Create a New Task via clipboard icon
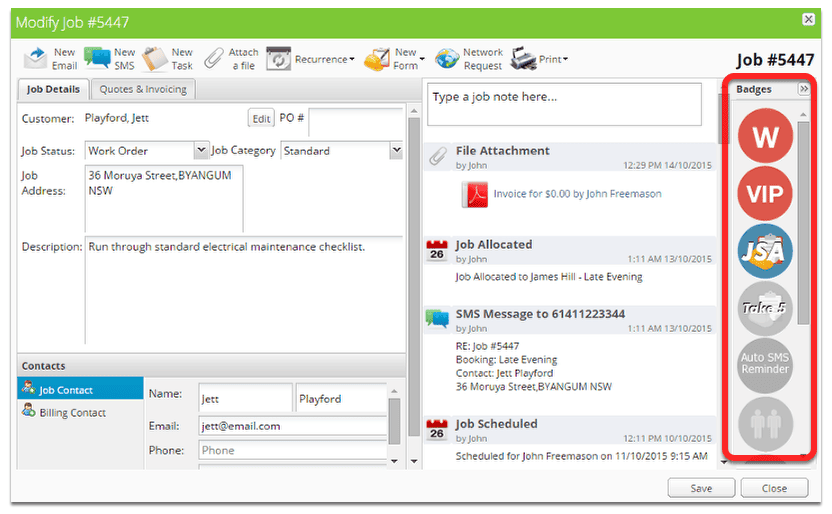Image resolution: width=832 pixels, height=514 pixels. click(154, 59)
